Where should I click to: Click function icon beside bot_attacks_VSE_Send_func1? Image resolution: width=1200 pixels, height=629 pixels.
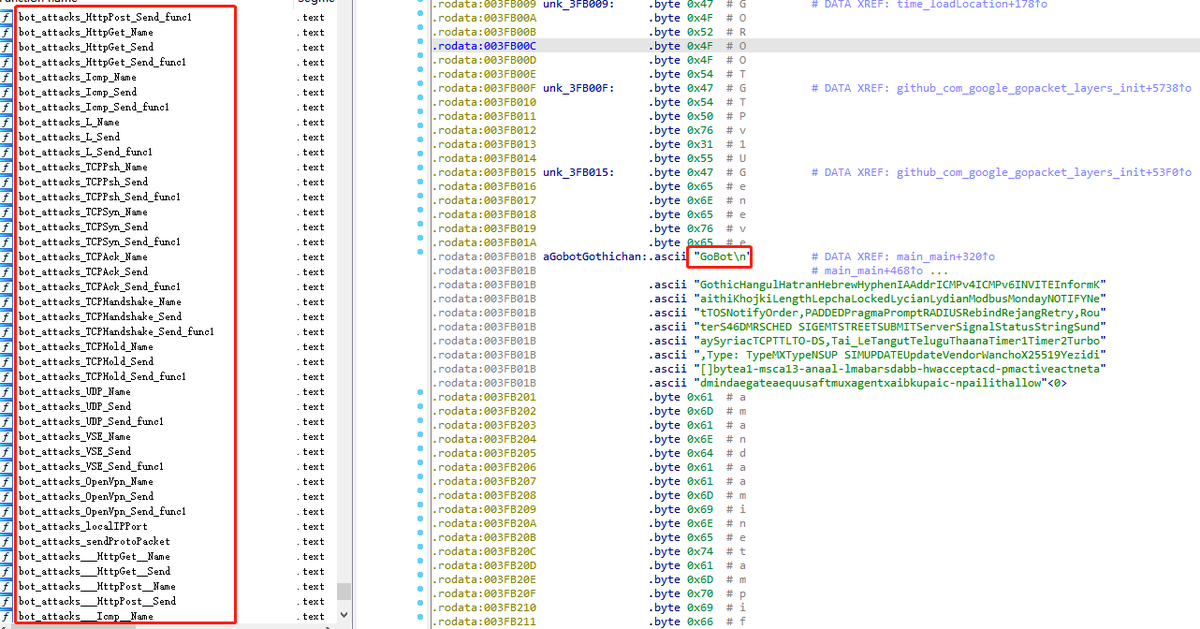click(7, 467)
